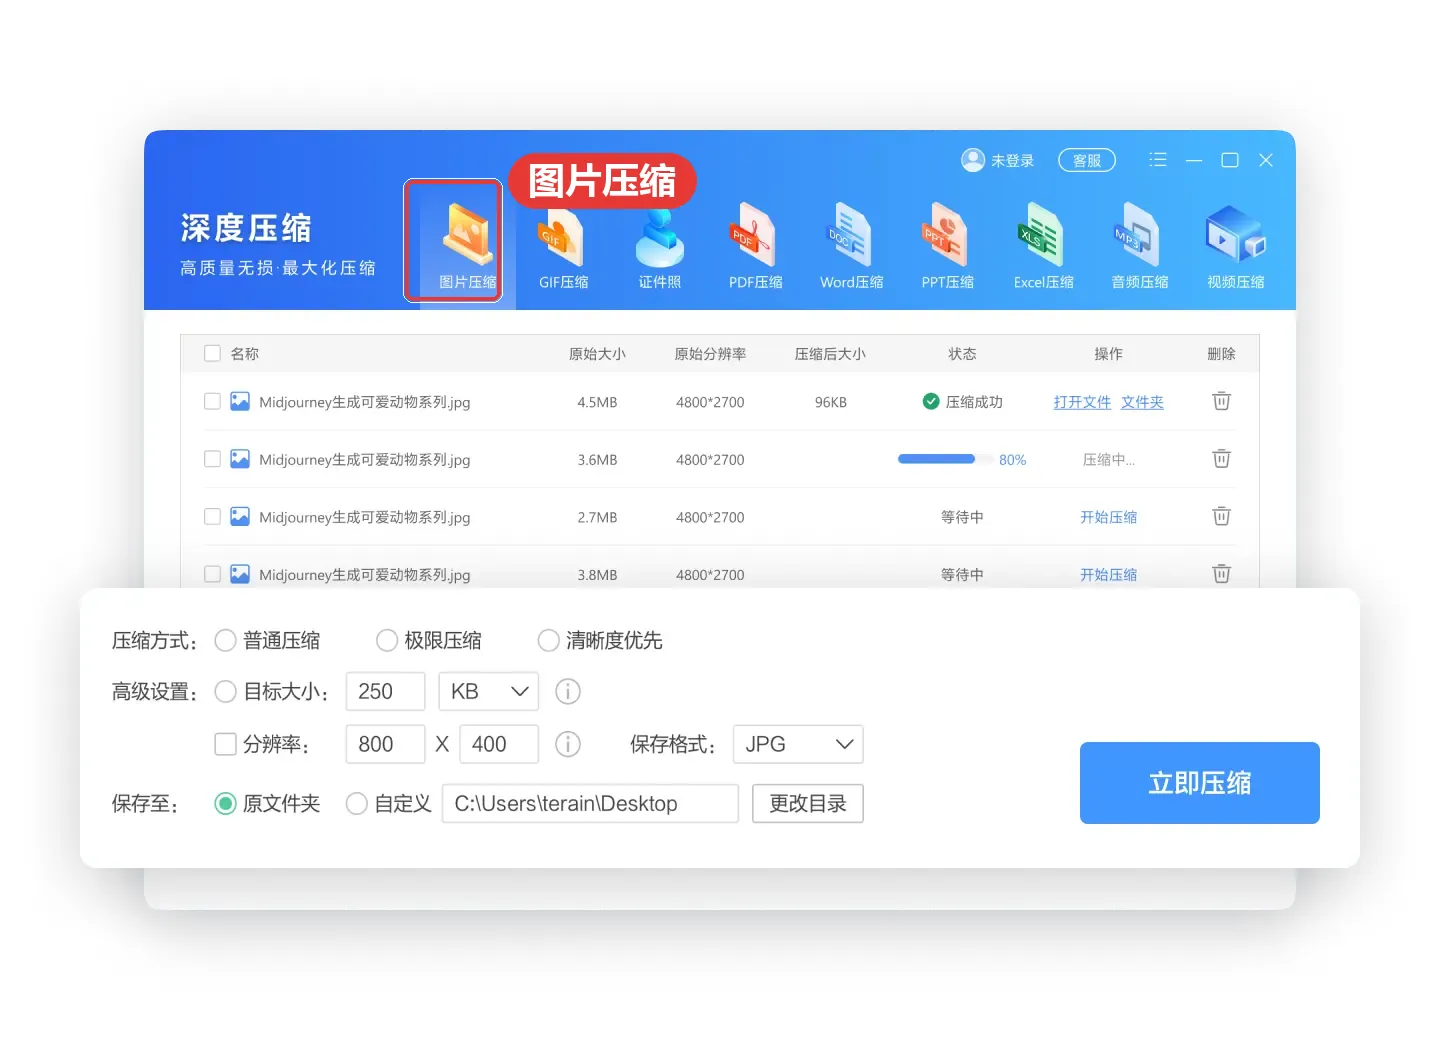The image size is (1440, 1040).
Task: Click image file icon of 3.6MB row
Action: pos(240,459)
